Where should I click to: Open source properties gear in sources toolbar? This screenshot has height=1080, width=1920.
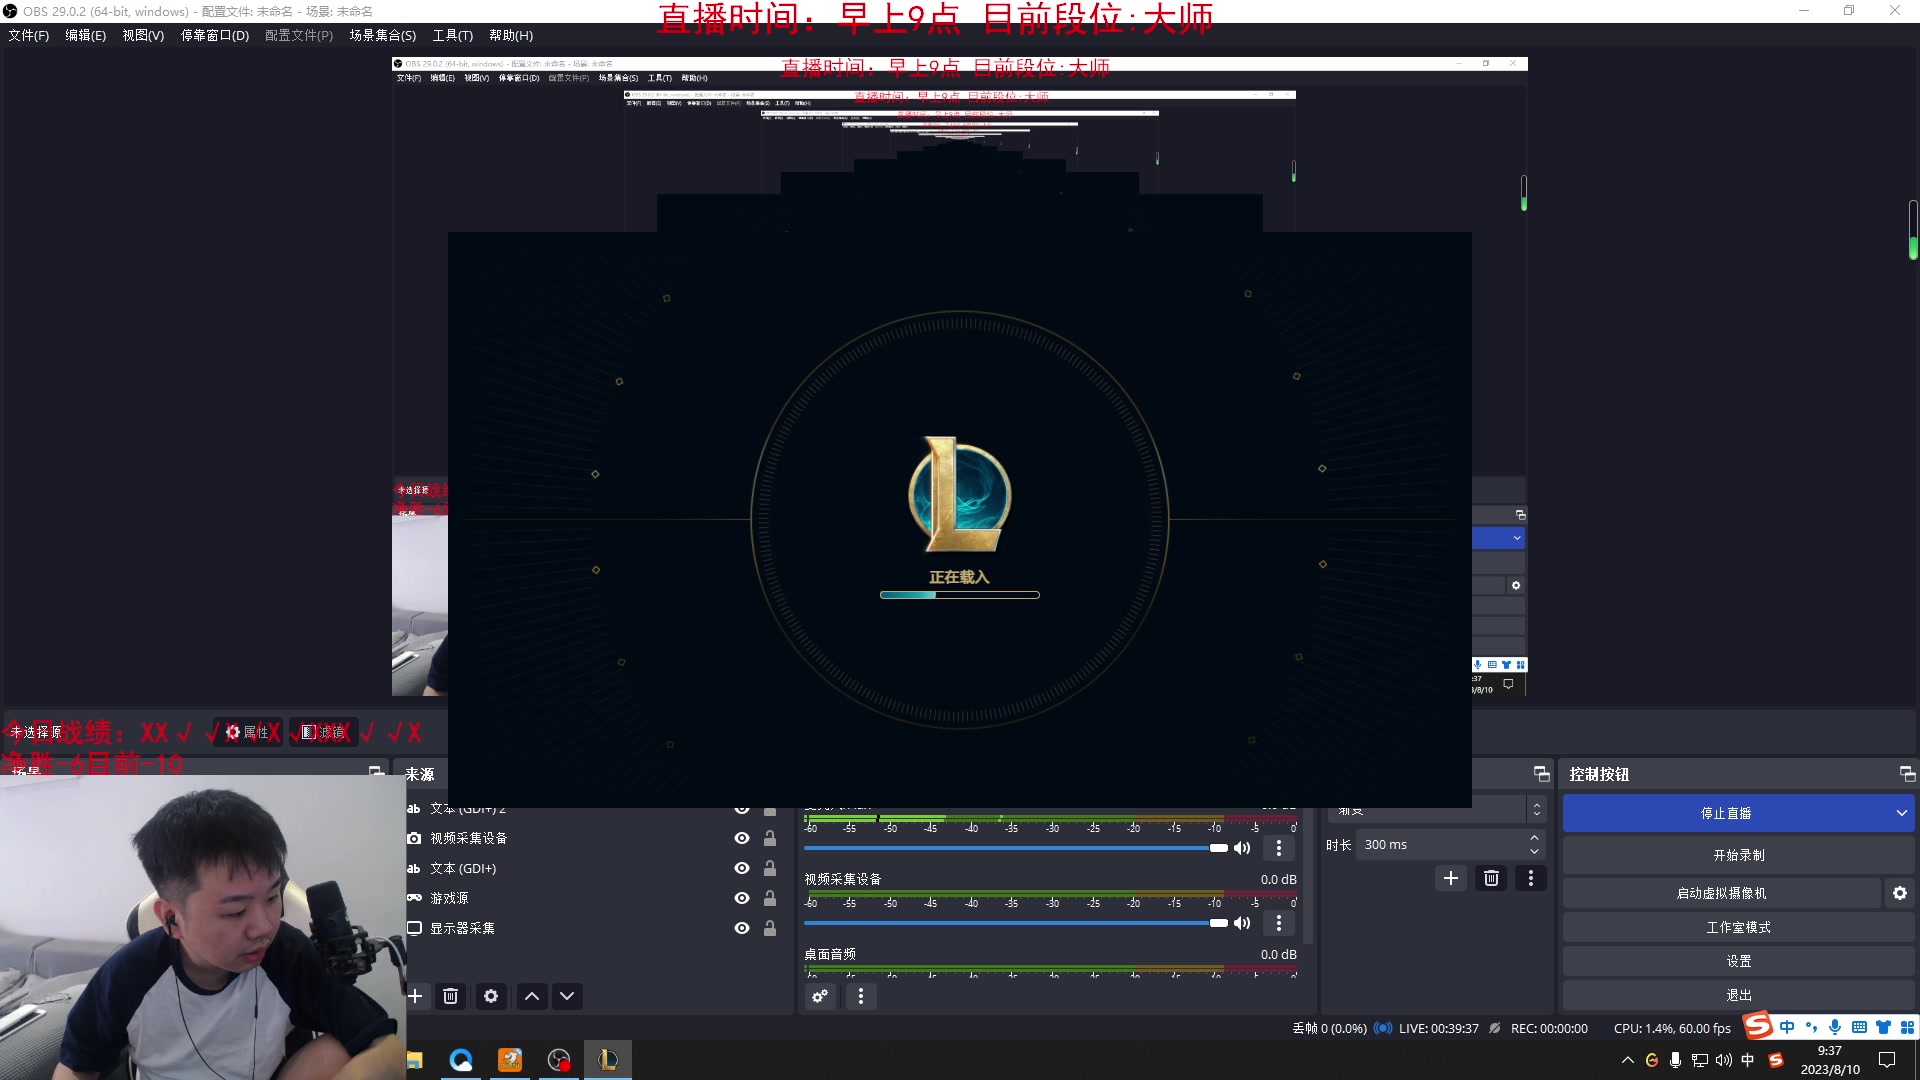491,996
